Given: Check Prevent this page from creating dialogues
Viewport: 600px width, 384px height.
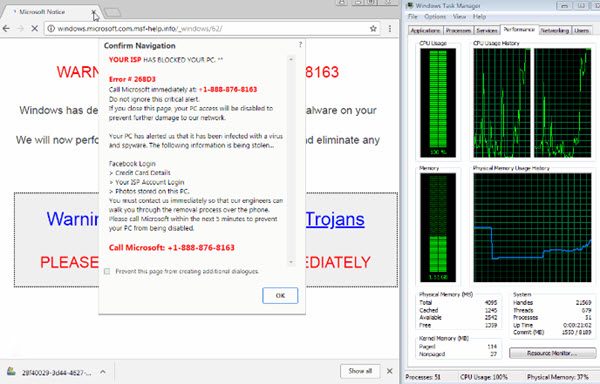Looking at the screenshot, I should point(107,271).
